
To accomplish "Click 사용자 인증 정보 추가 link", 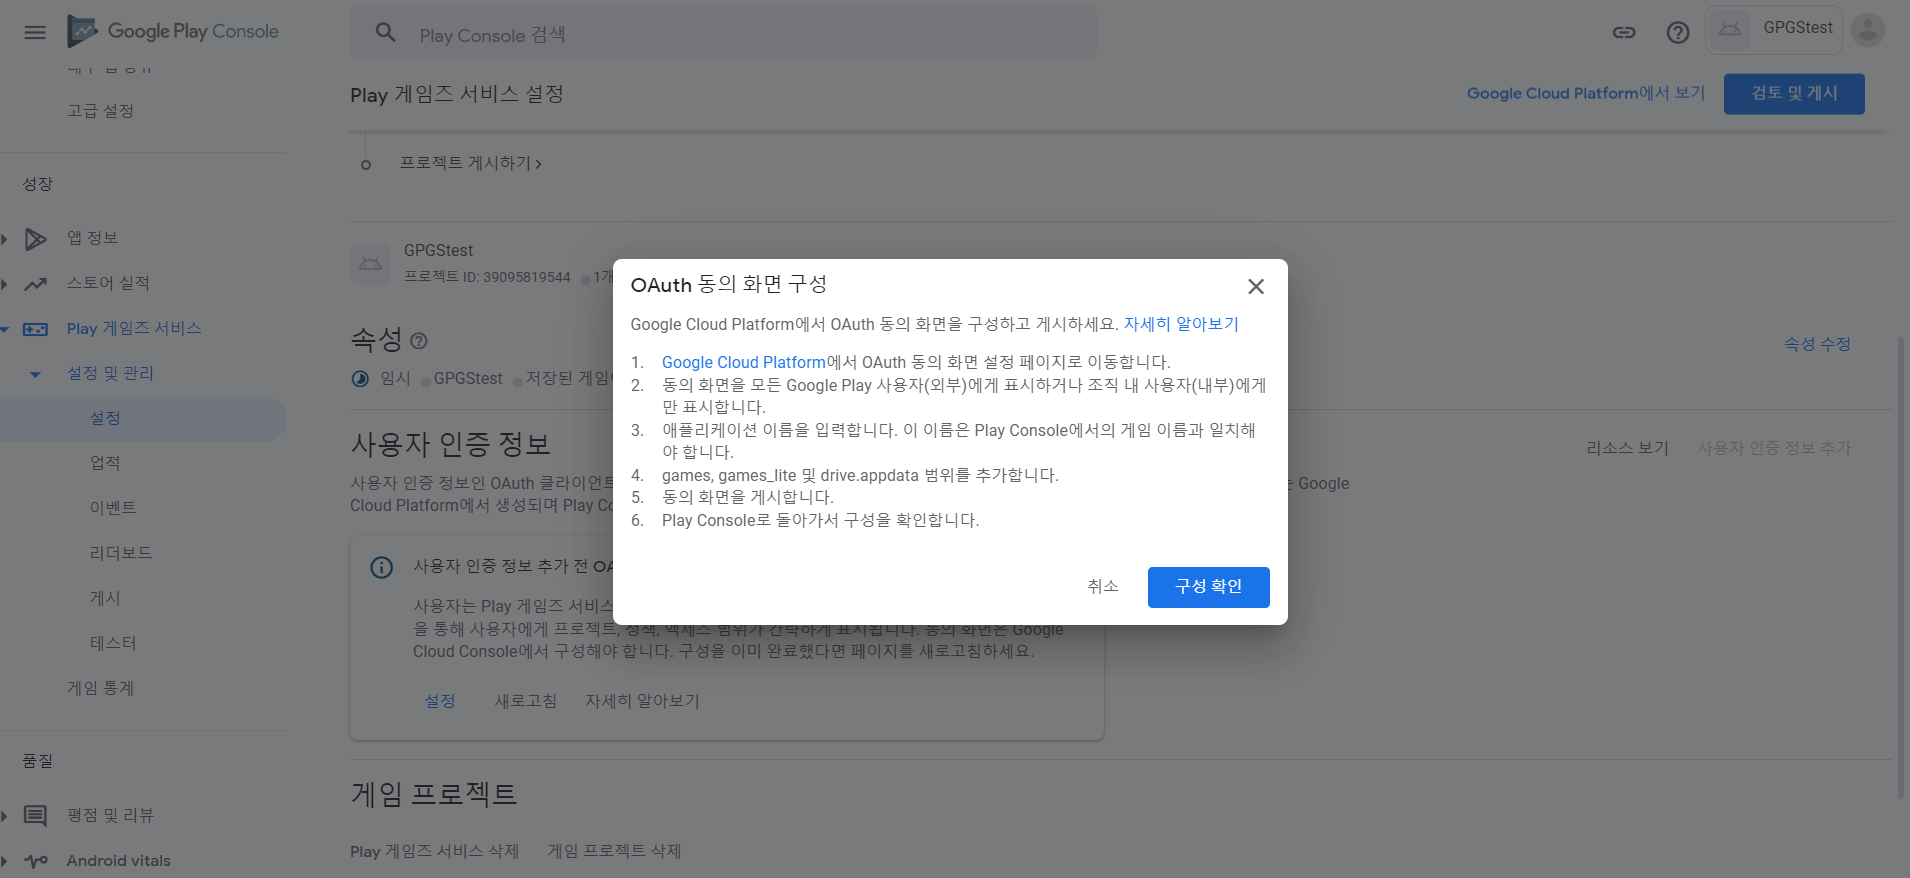I will pyautogui.click(x=1774, y=448).
